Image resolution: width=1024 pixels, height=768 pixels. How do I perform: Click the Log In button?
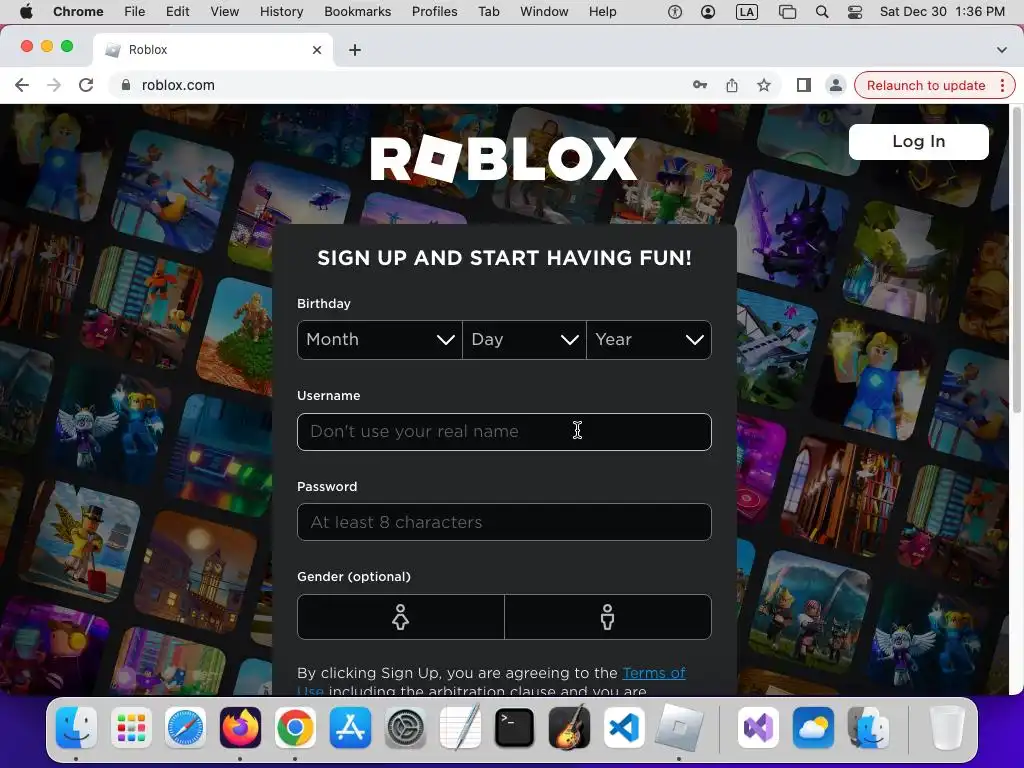pos(919,142)
